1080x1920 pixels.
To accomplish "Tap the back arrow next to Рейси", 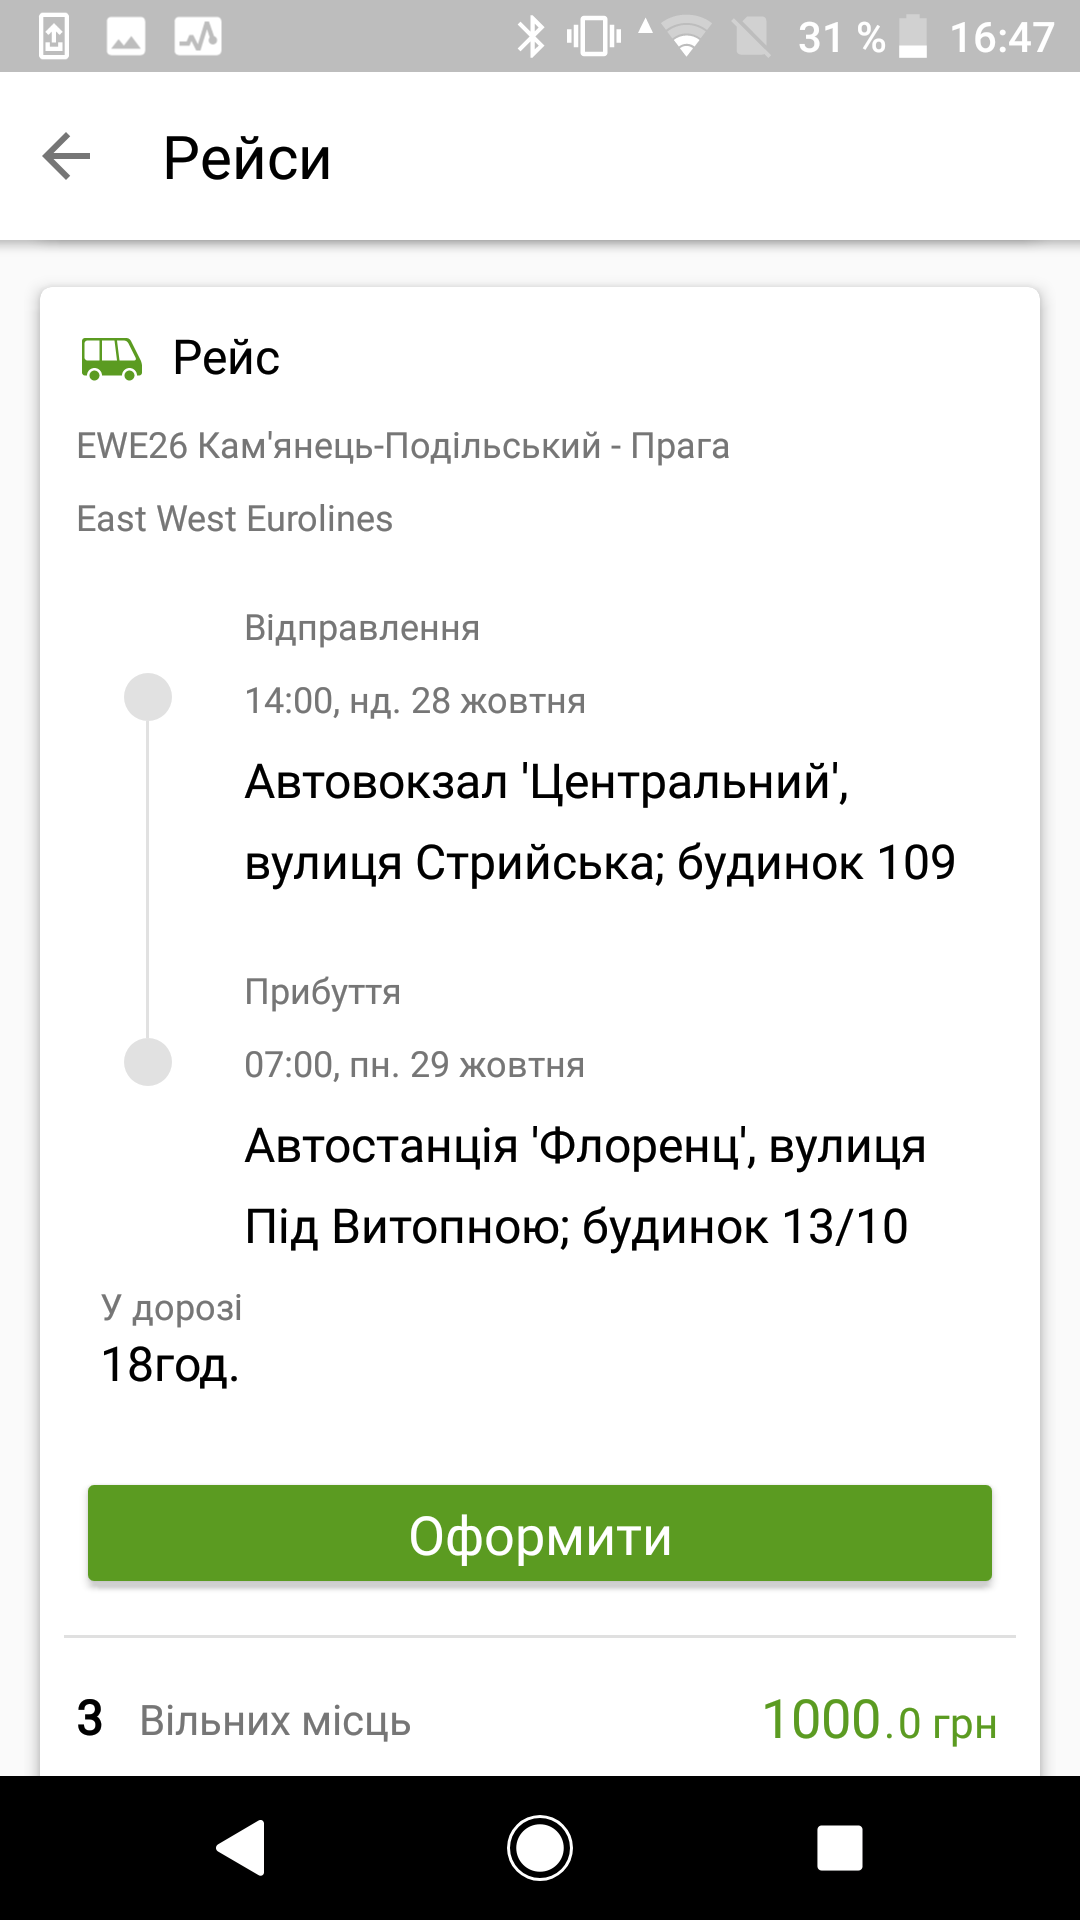I will coord(66,157).
